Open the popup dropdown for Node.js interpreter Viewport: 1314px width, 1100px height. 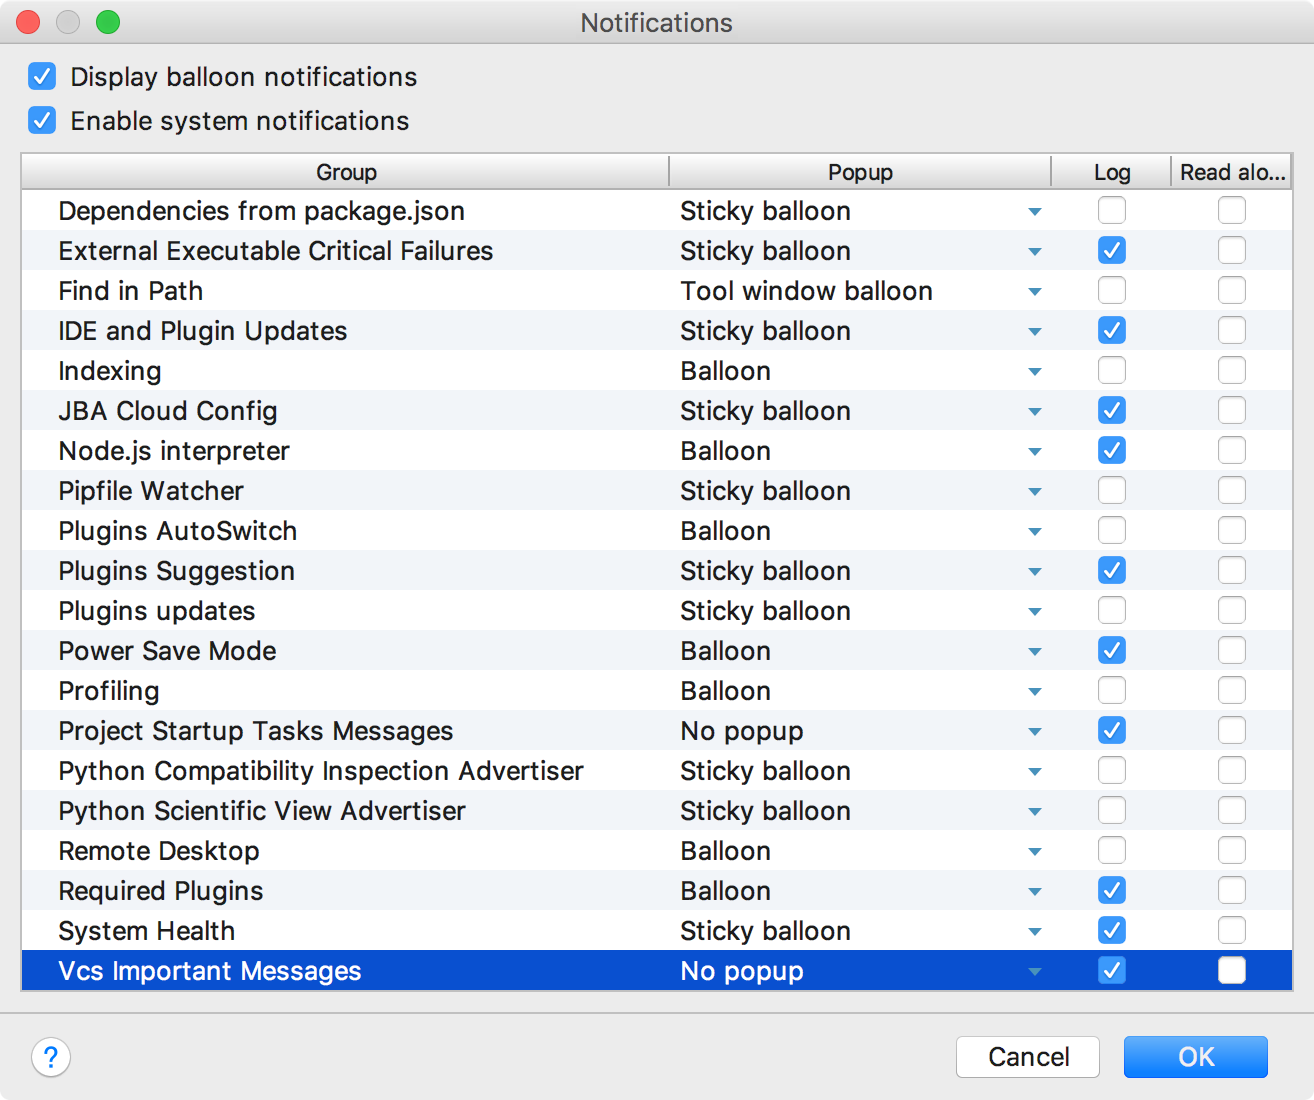(x=1035, y=450)
